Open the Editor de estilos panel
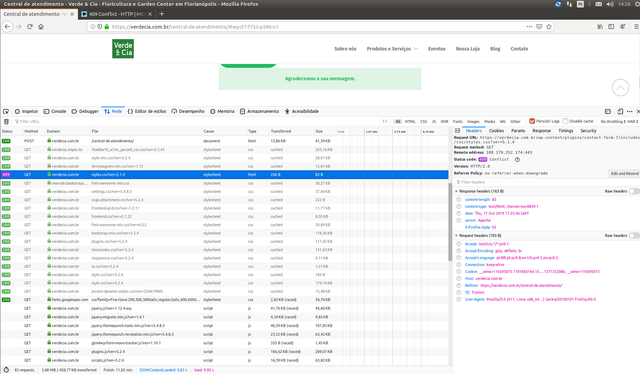This screenshot has width=640, height=374. 147,111
